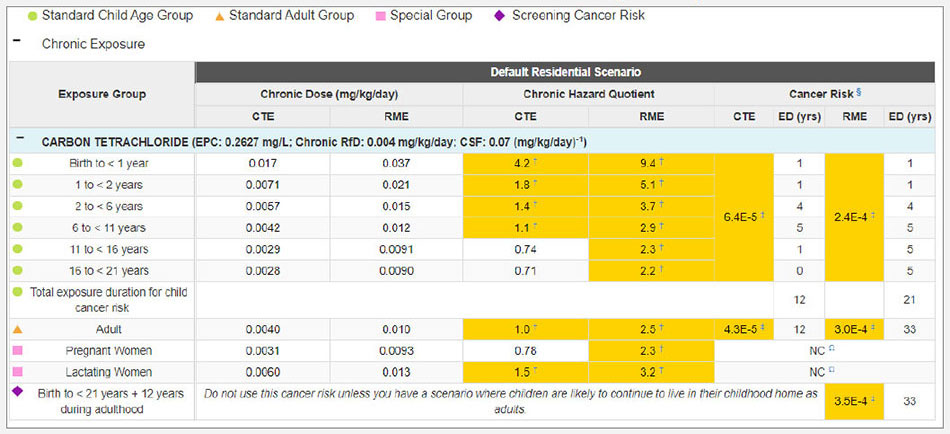Select the Exposure Group column header

(102, 95)
